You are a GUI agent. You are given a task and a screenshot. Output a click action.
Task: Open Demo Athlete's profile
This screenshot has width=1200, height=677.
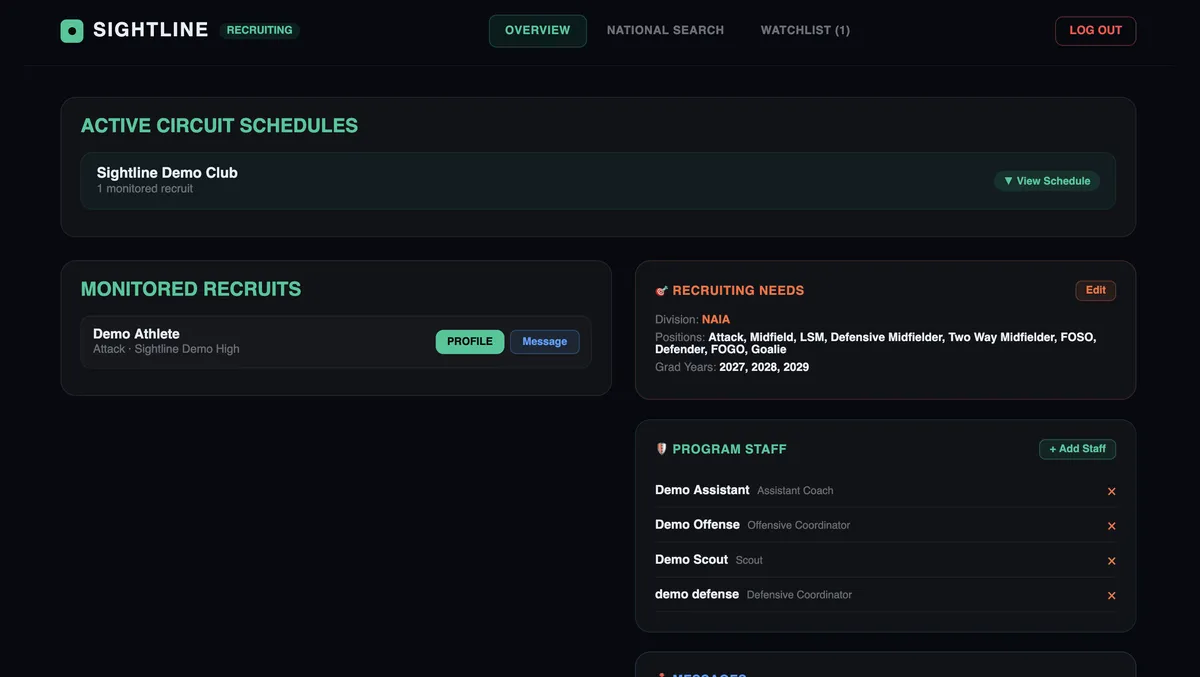[470, 342]
